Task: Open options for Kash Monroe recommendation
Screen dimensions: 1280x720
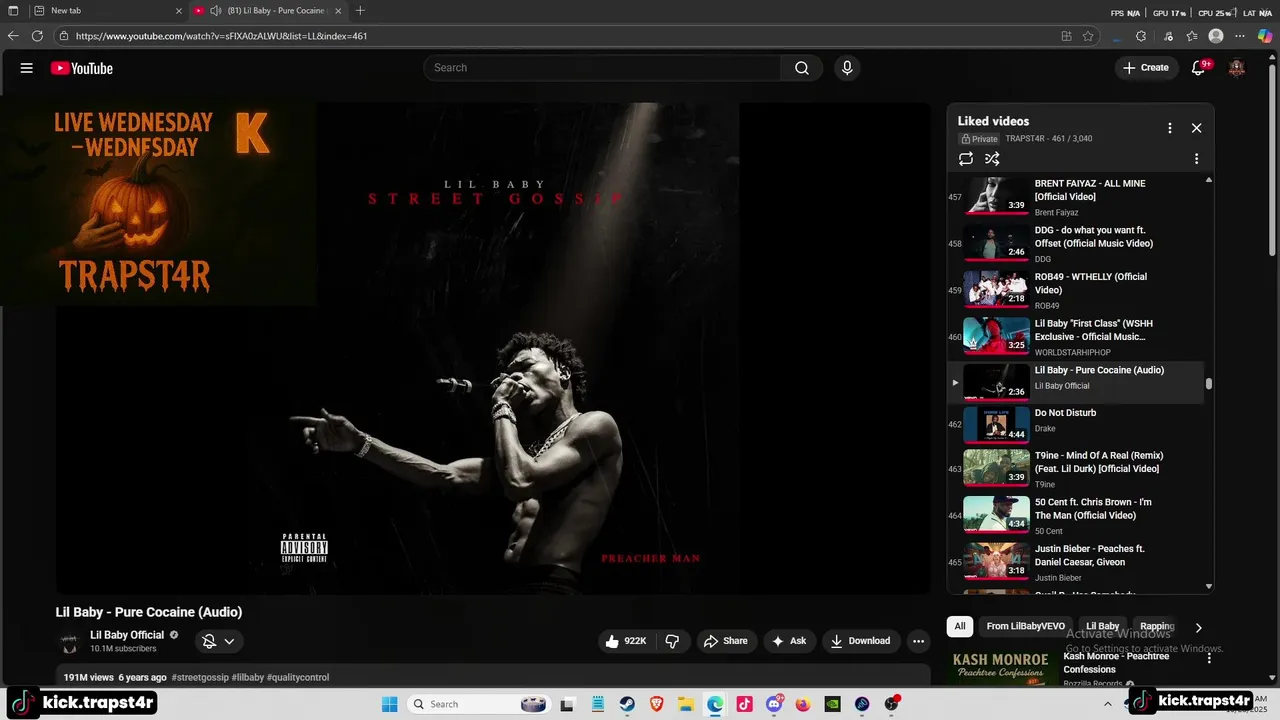Action: coord(1209,658)
